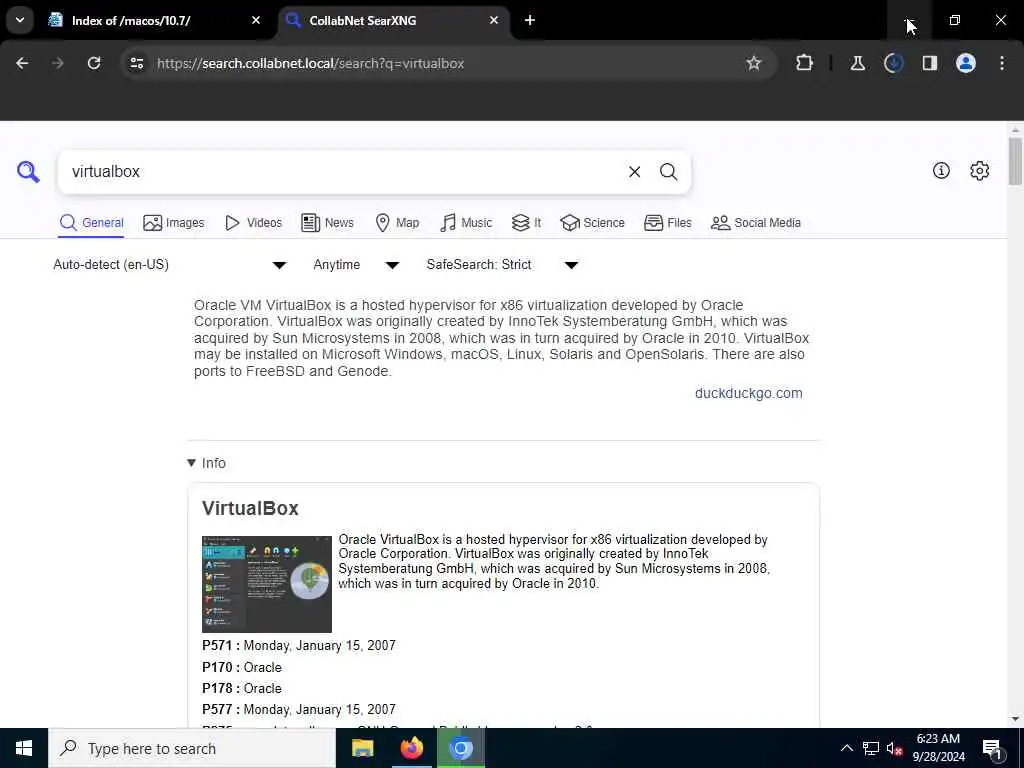Viewport: 1024px width, 768px height.
Task: Click the address bar URL
Action: click(x=311, y=63)
